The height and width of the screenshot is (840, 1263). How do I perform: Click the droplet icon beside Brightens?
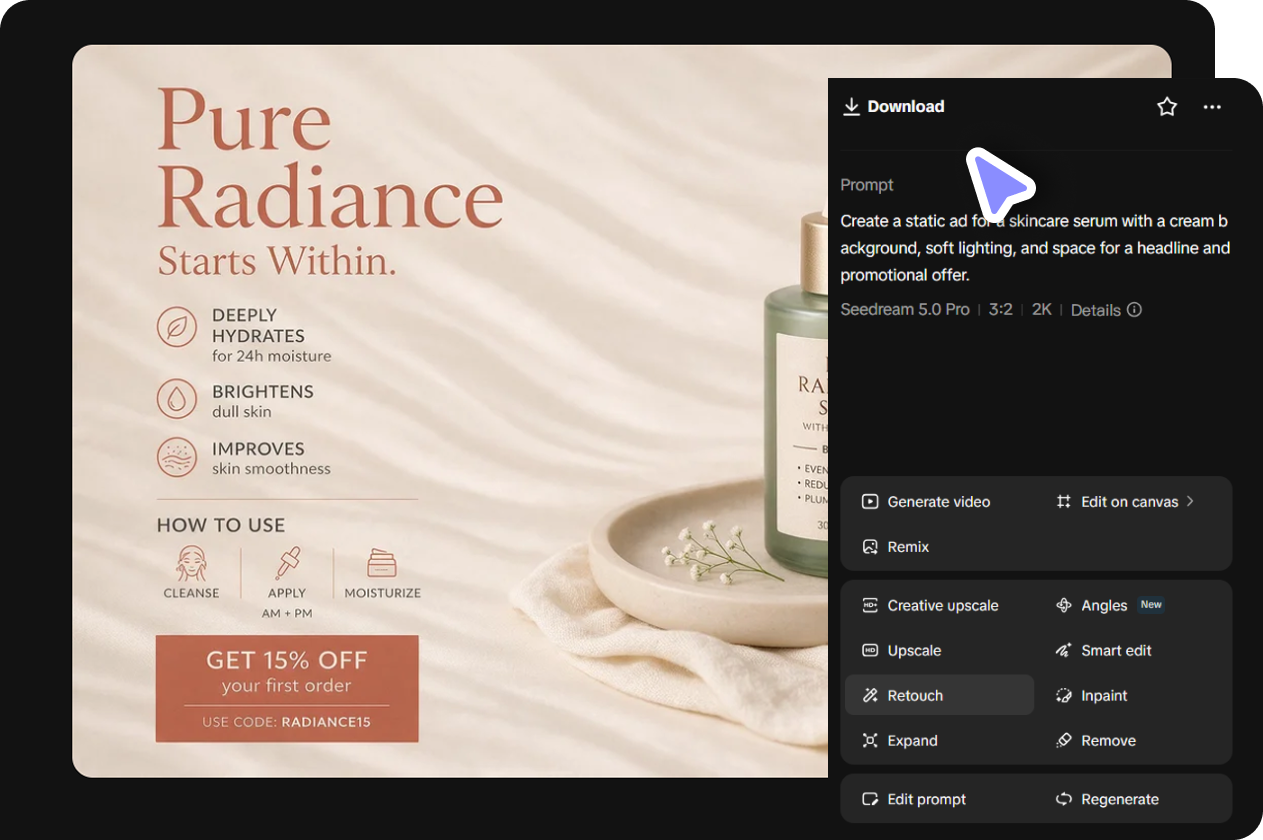(x=177, y=399)
